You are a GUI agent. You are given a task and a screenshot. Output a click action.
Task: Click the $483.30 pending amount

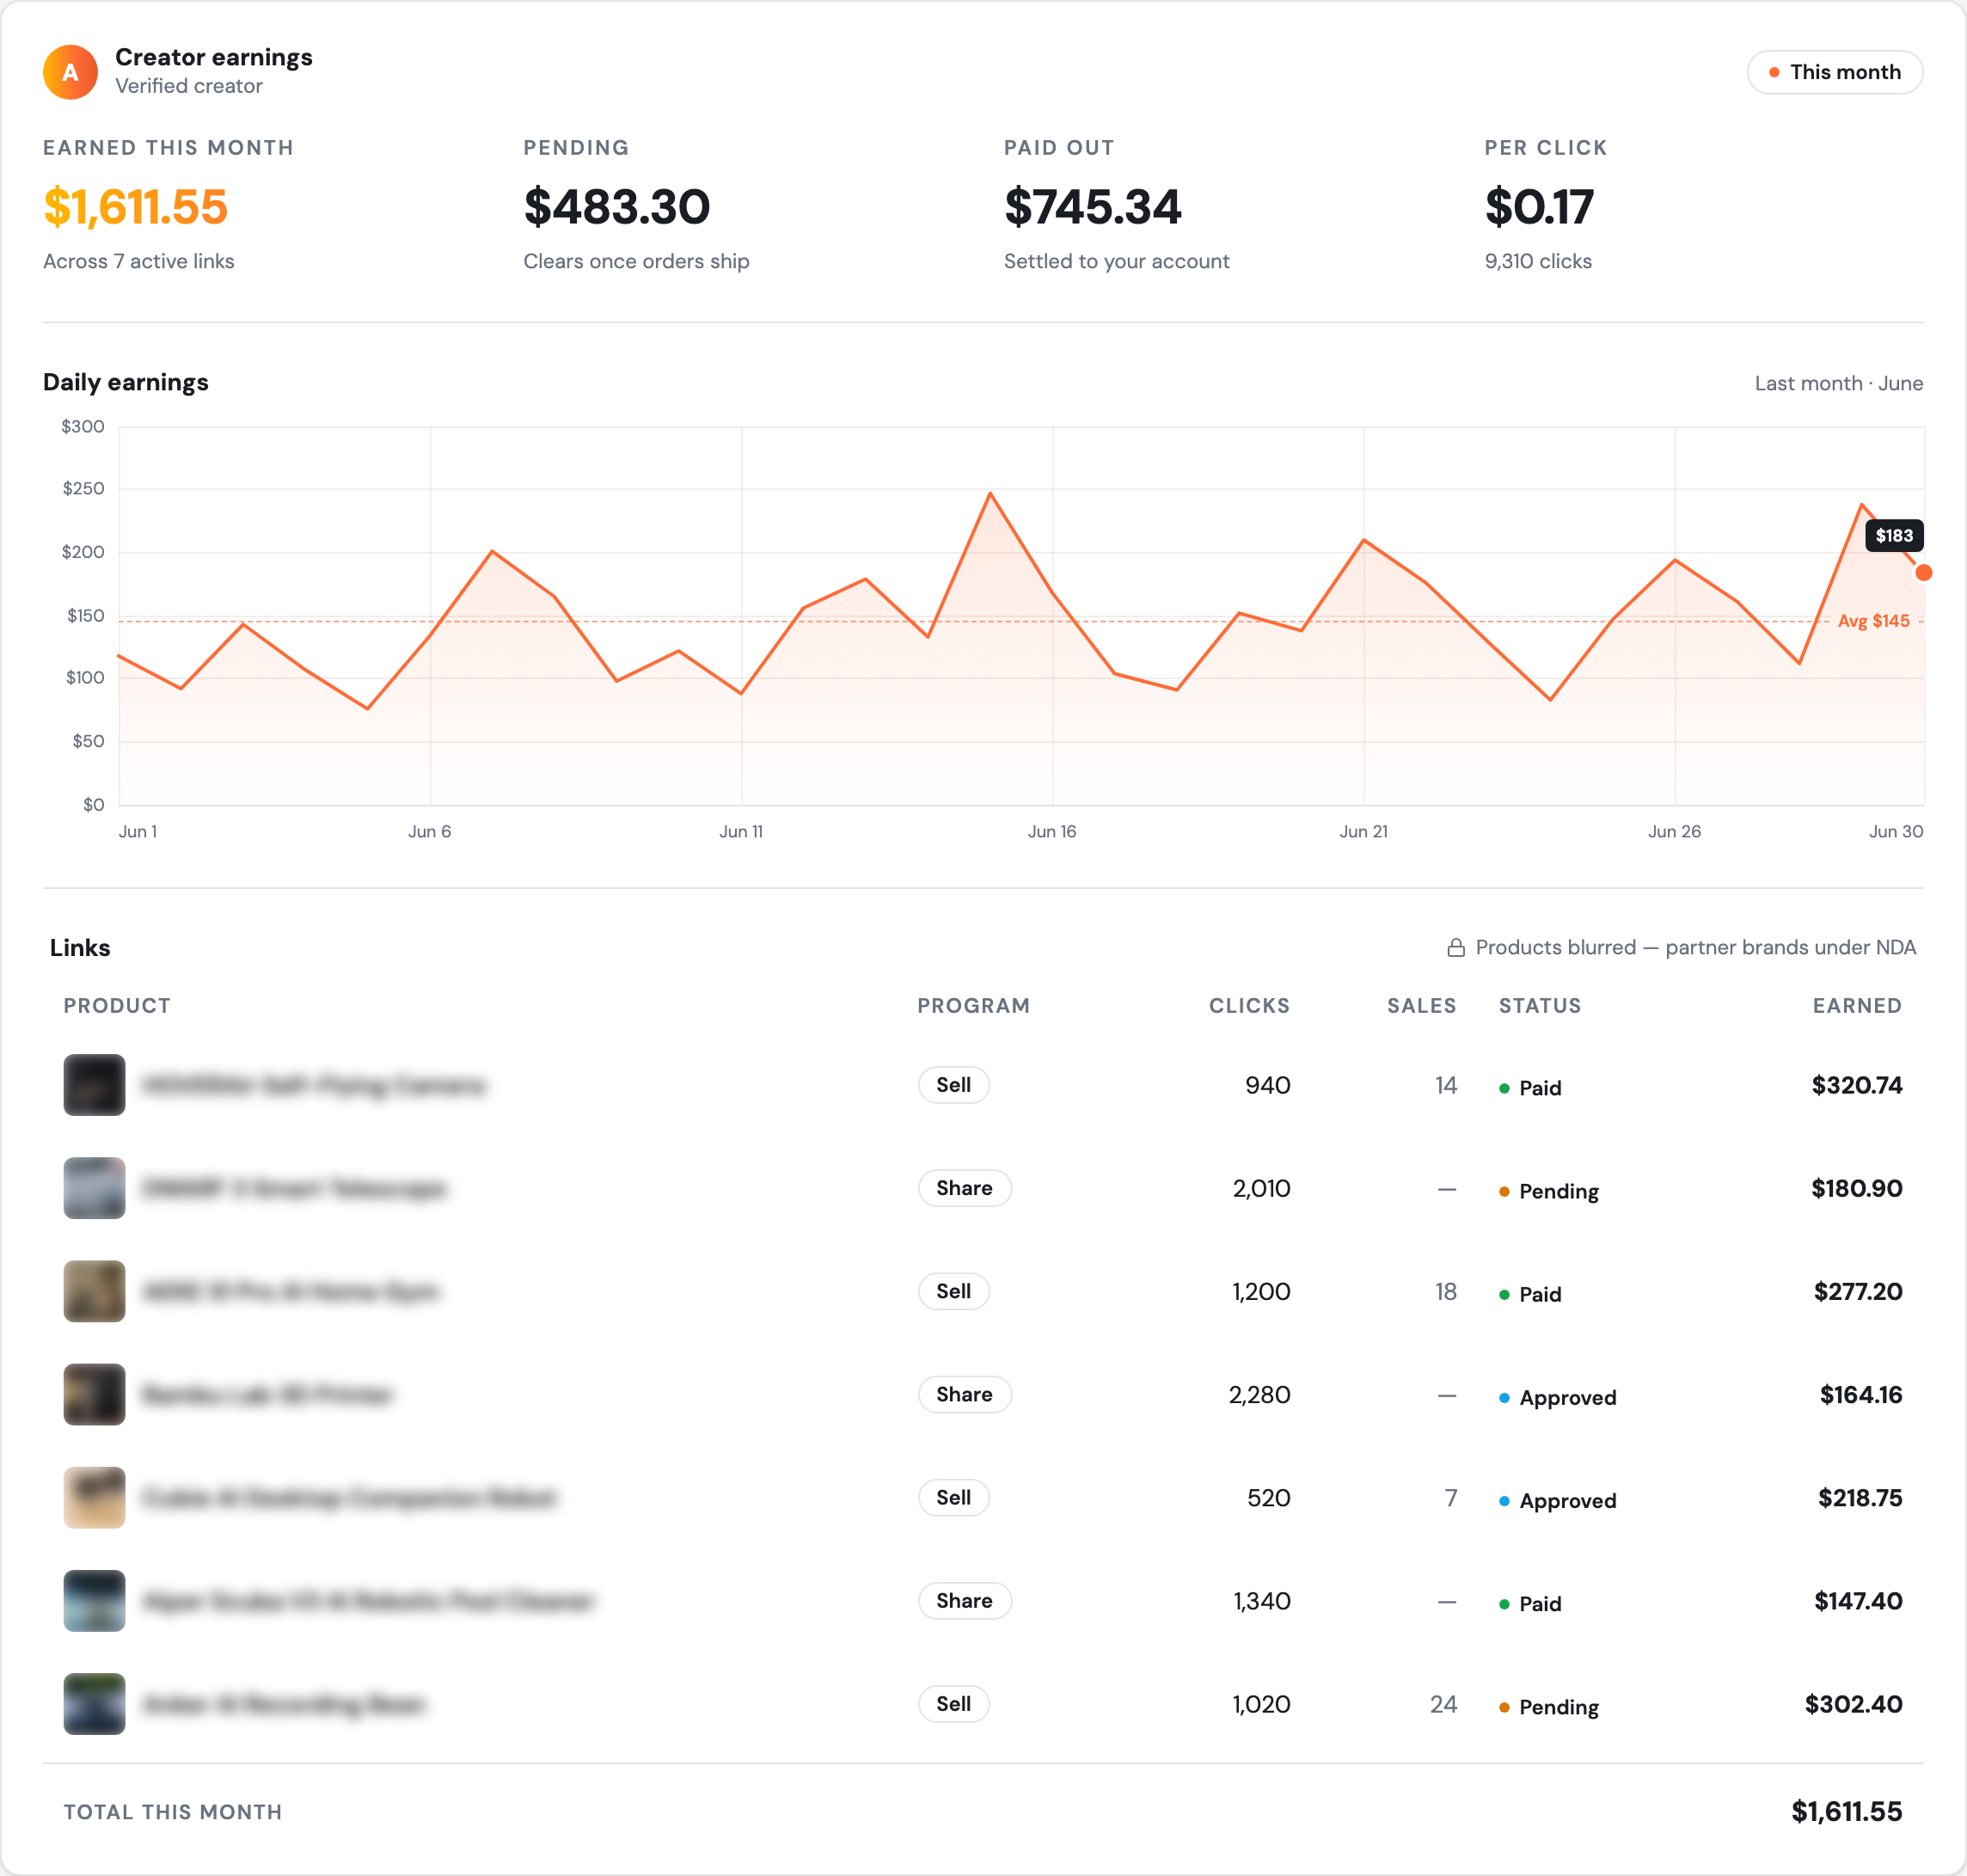pos(617,207)
